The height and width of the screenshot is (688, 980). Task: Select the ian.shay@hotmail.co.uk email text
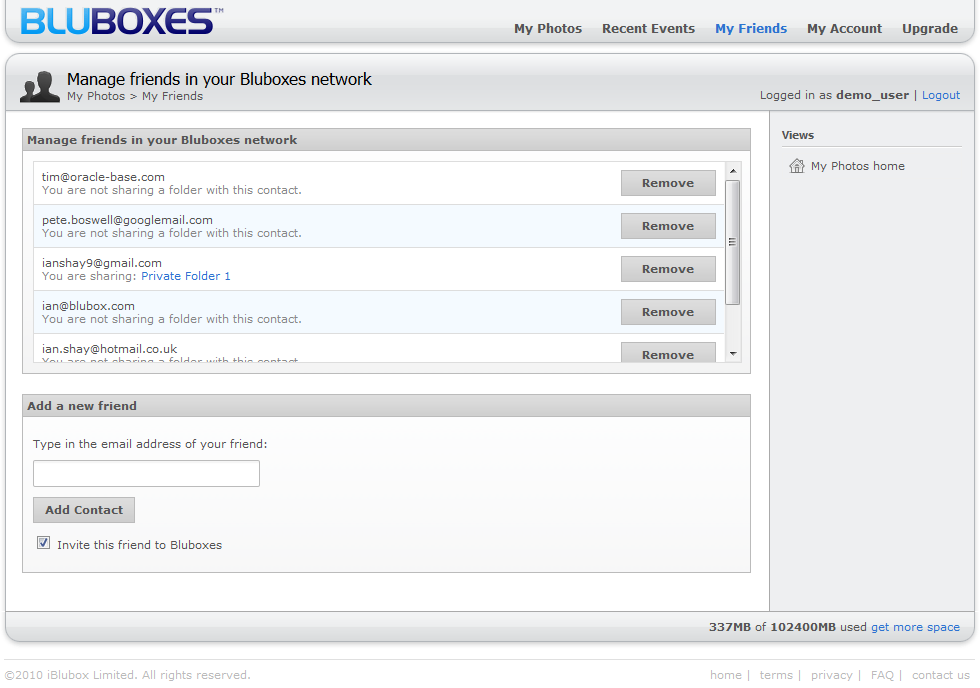pyautogui.click(x=109, y=349)
